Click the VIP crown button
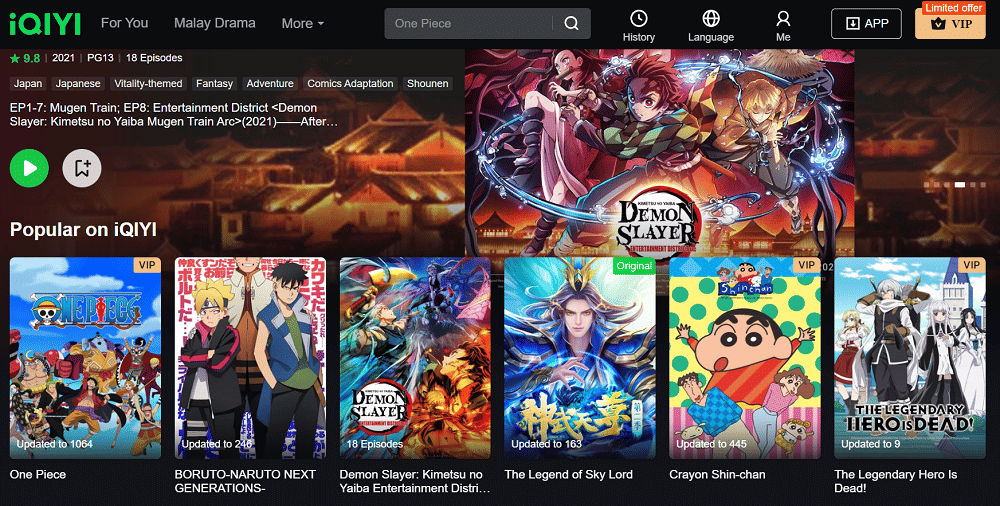 [x=950, y=24]
